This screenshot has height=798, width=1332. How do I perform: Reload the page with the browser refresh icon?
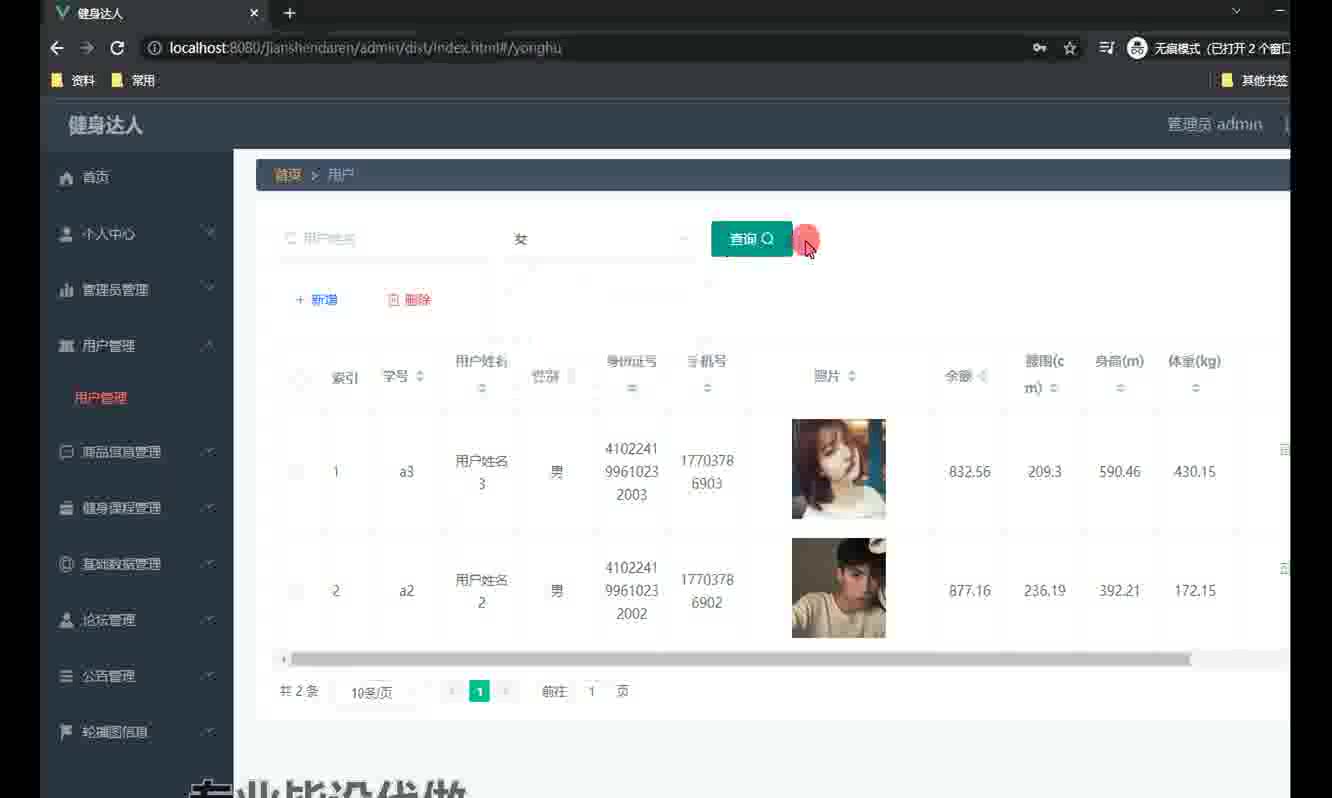[x=117, y=48]
